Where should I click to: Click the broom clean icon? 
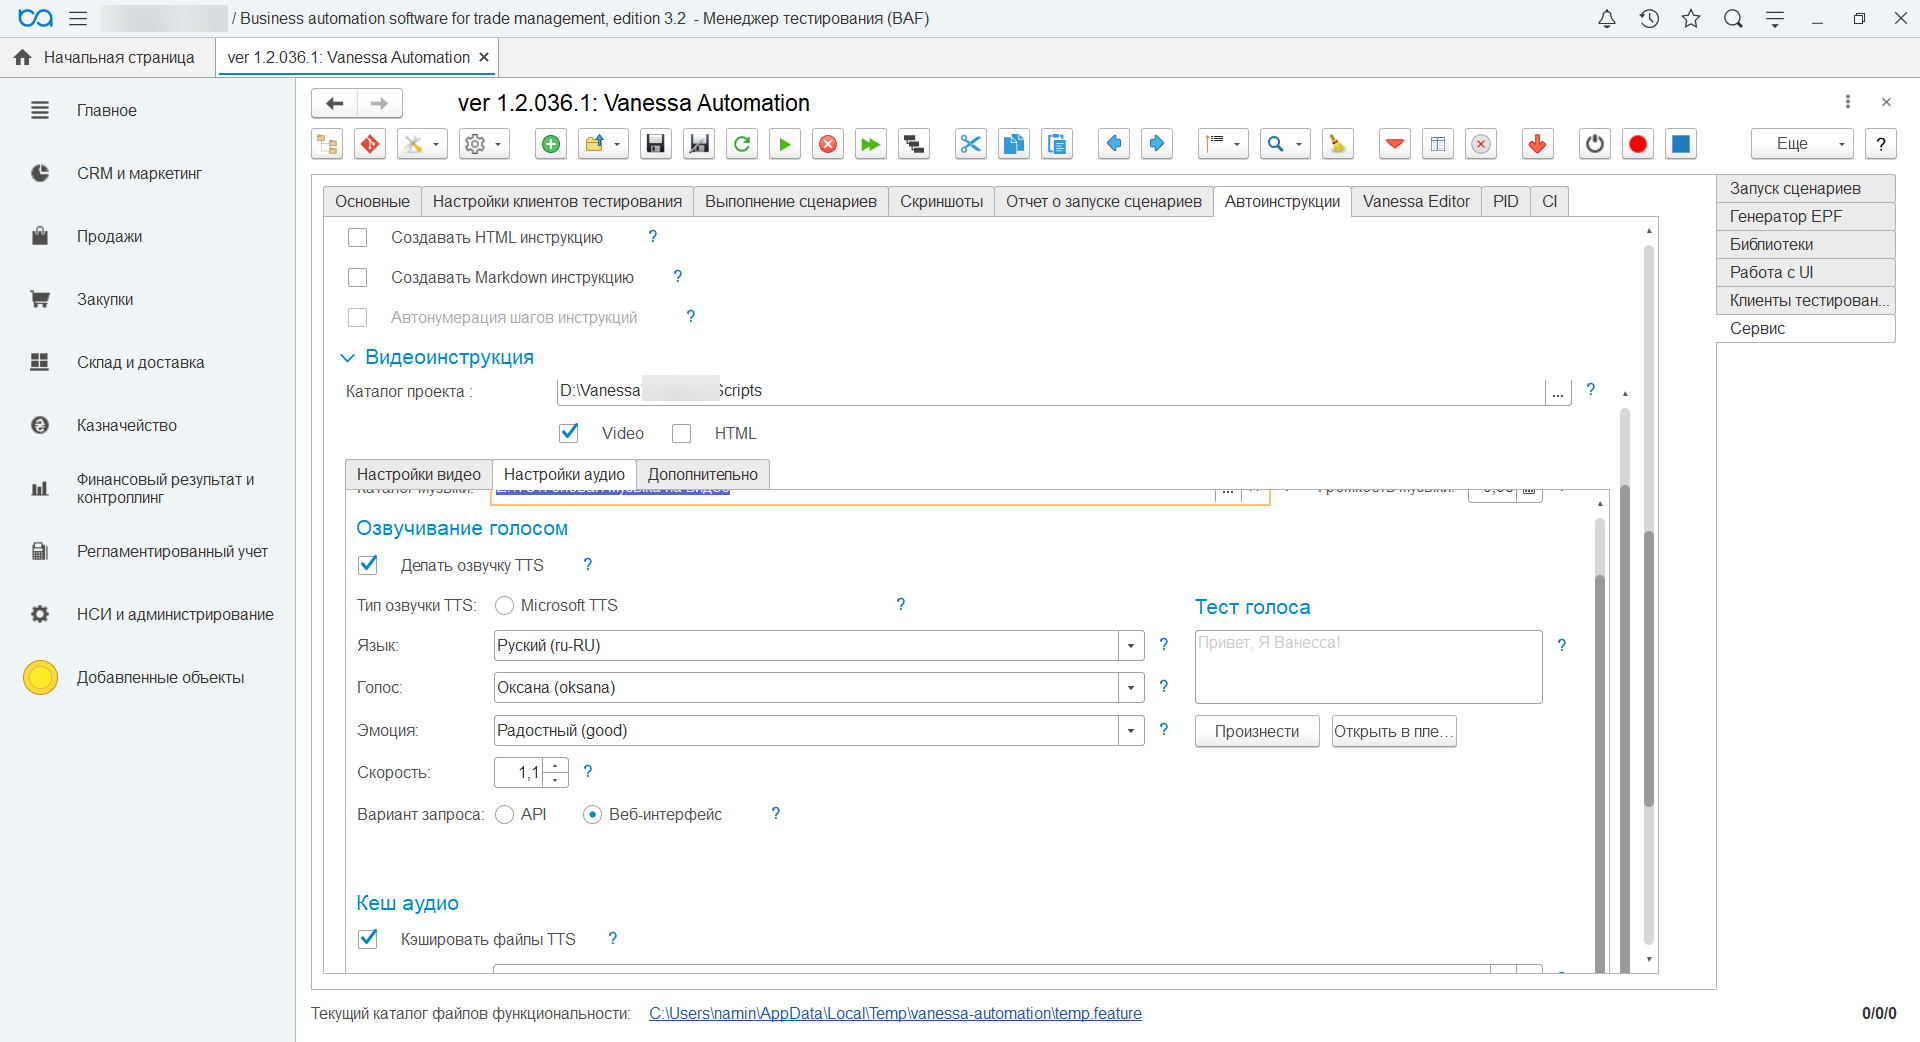click(x=1337, y=144)
